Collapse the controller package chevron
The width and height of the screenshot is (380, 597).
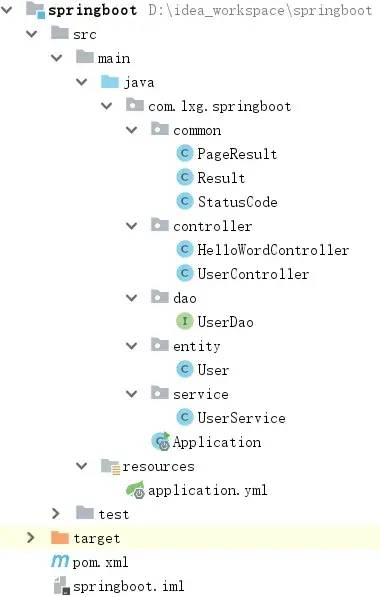pos(132,226)
